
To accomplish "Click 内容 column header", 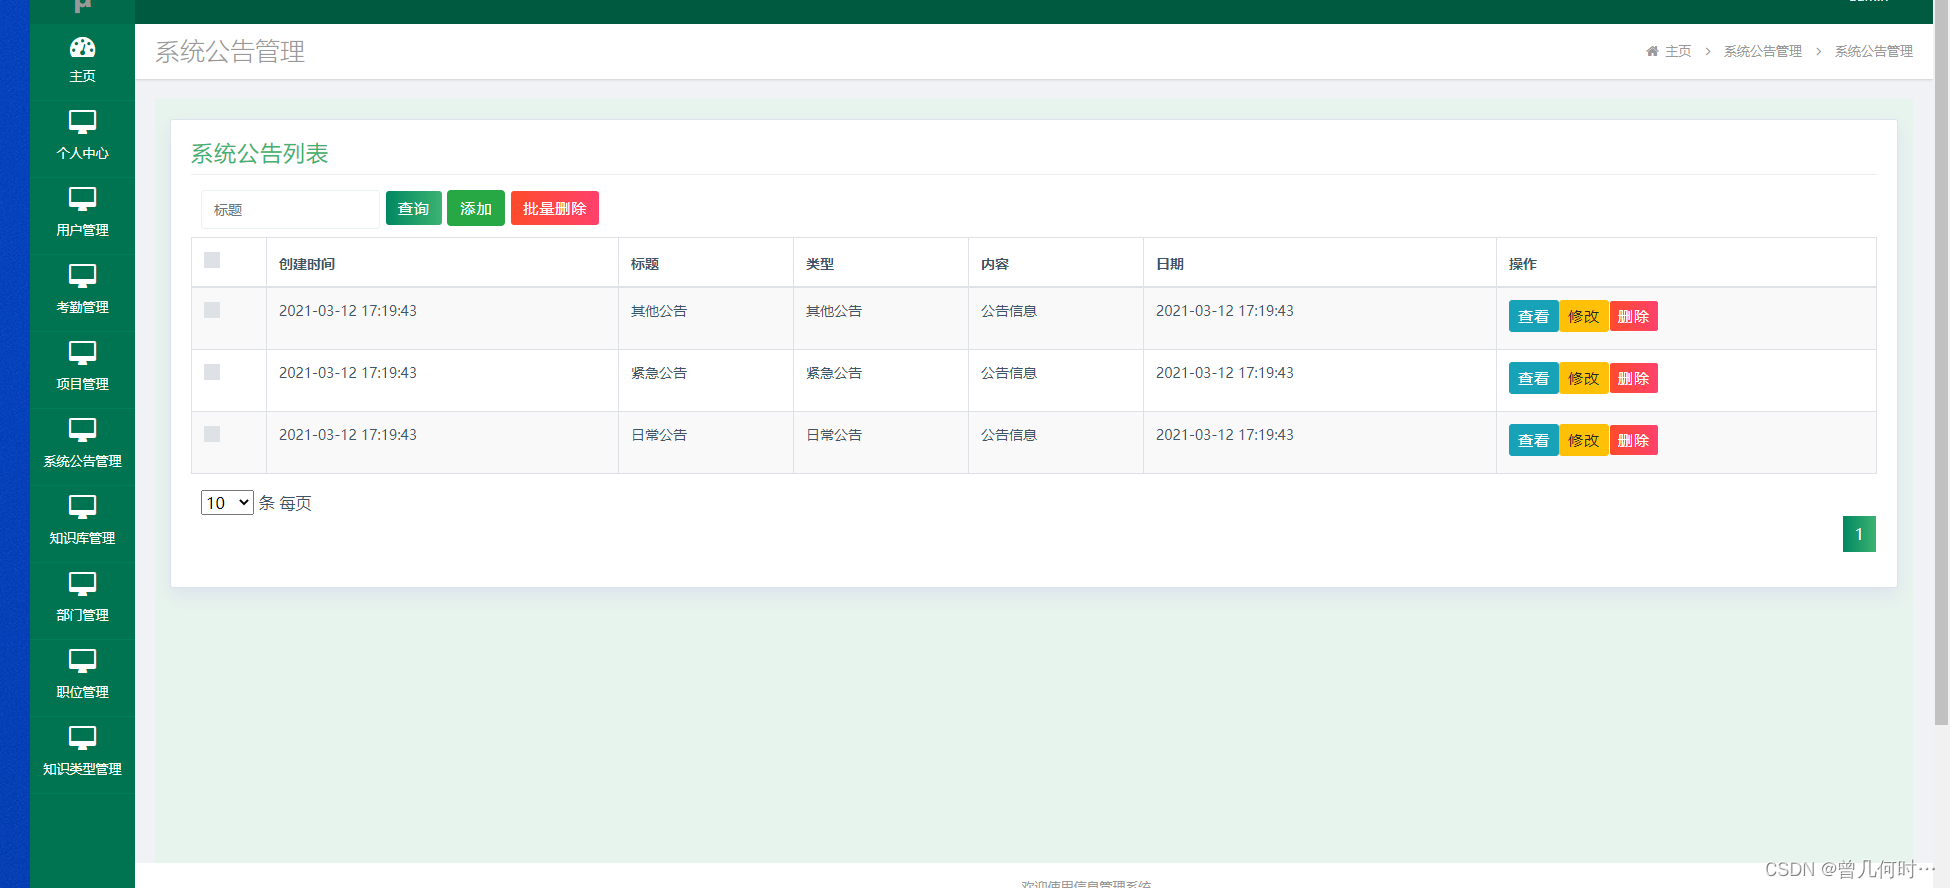I will [995, 264].
